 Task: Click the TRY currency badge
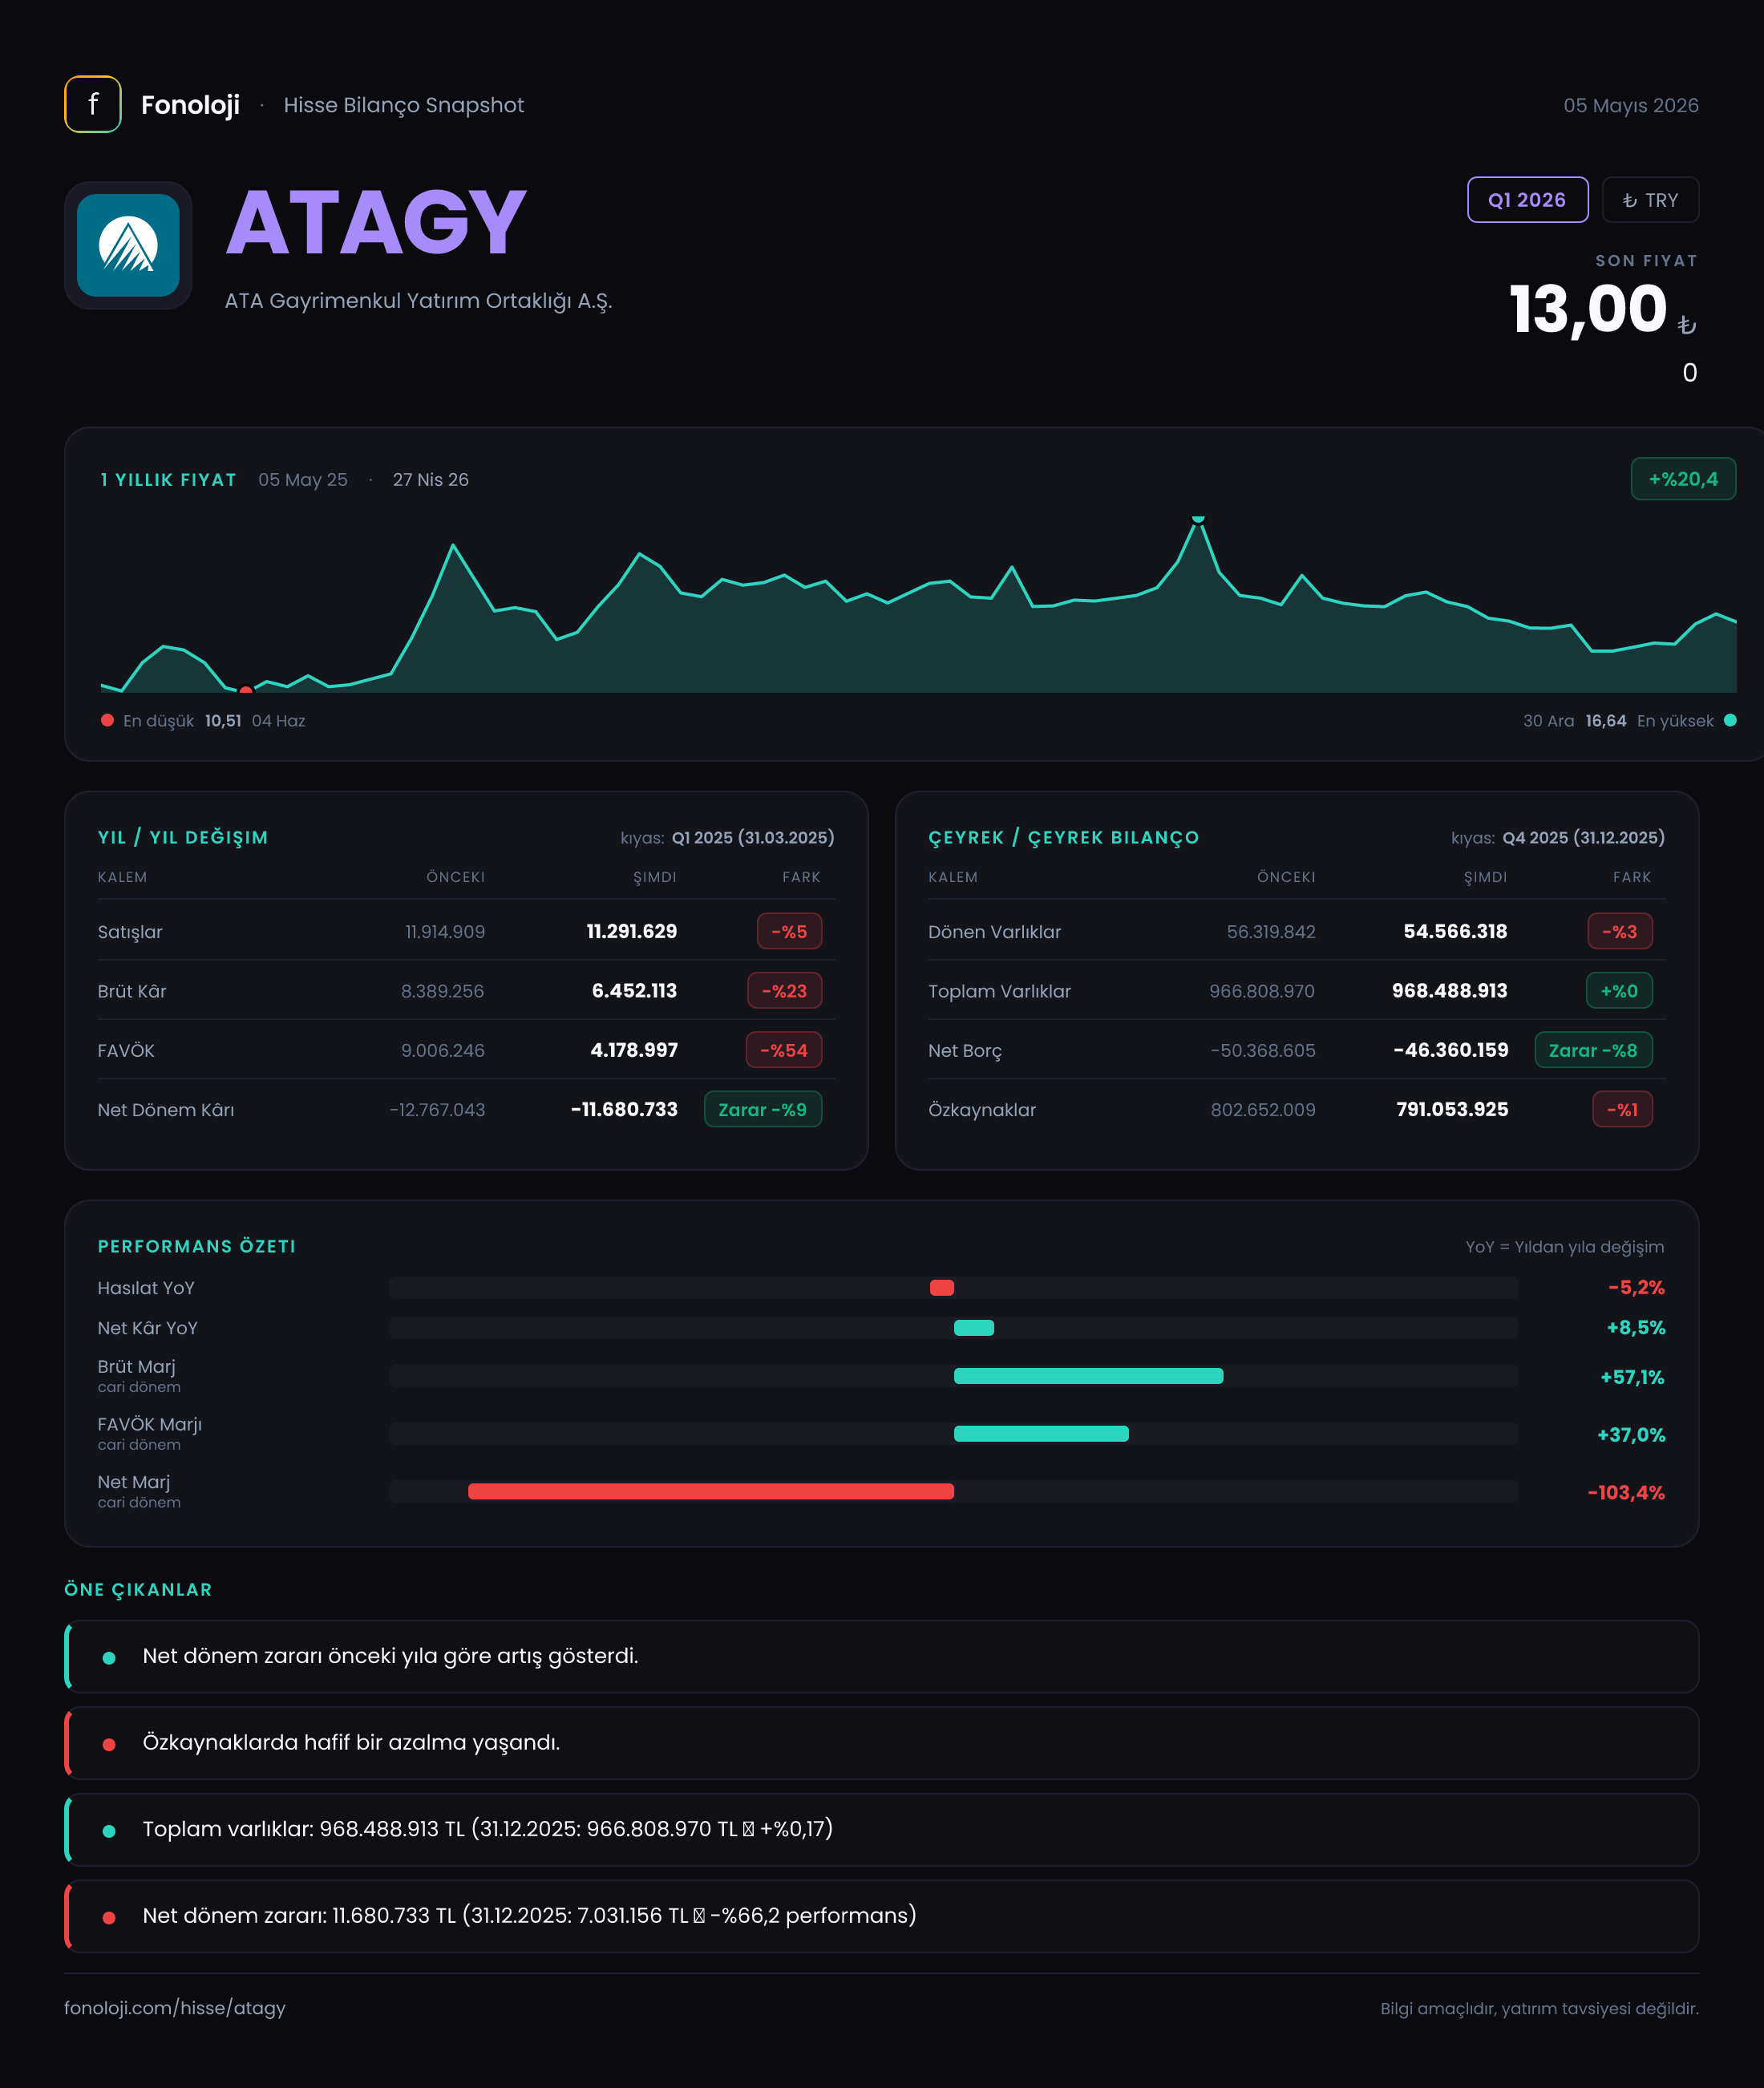pyautogui.click(x=1650, y=200)
